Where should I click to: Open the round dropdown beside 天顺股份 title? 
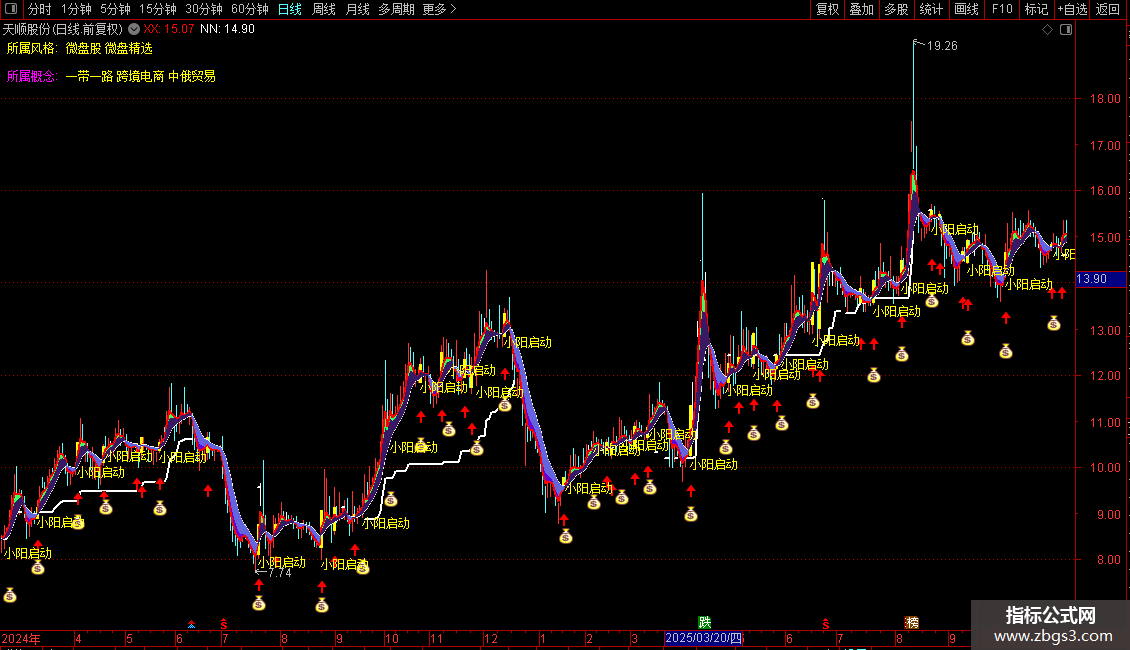(134, 29)
